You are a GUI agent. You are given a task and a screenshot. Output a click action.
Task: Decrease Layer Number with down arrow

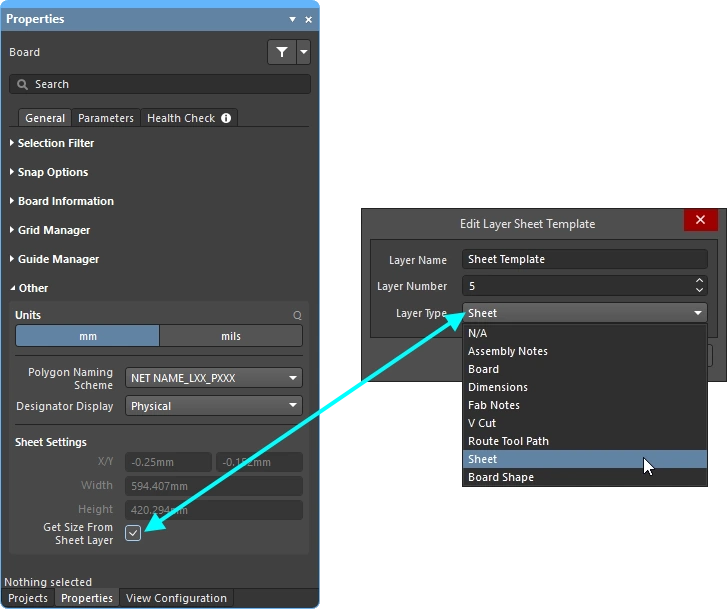pos(699,290)
